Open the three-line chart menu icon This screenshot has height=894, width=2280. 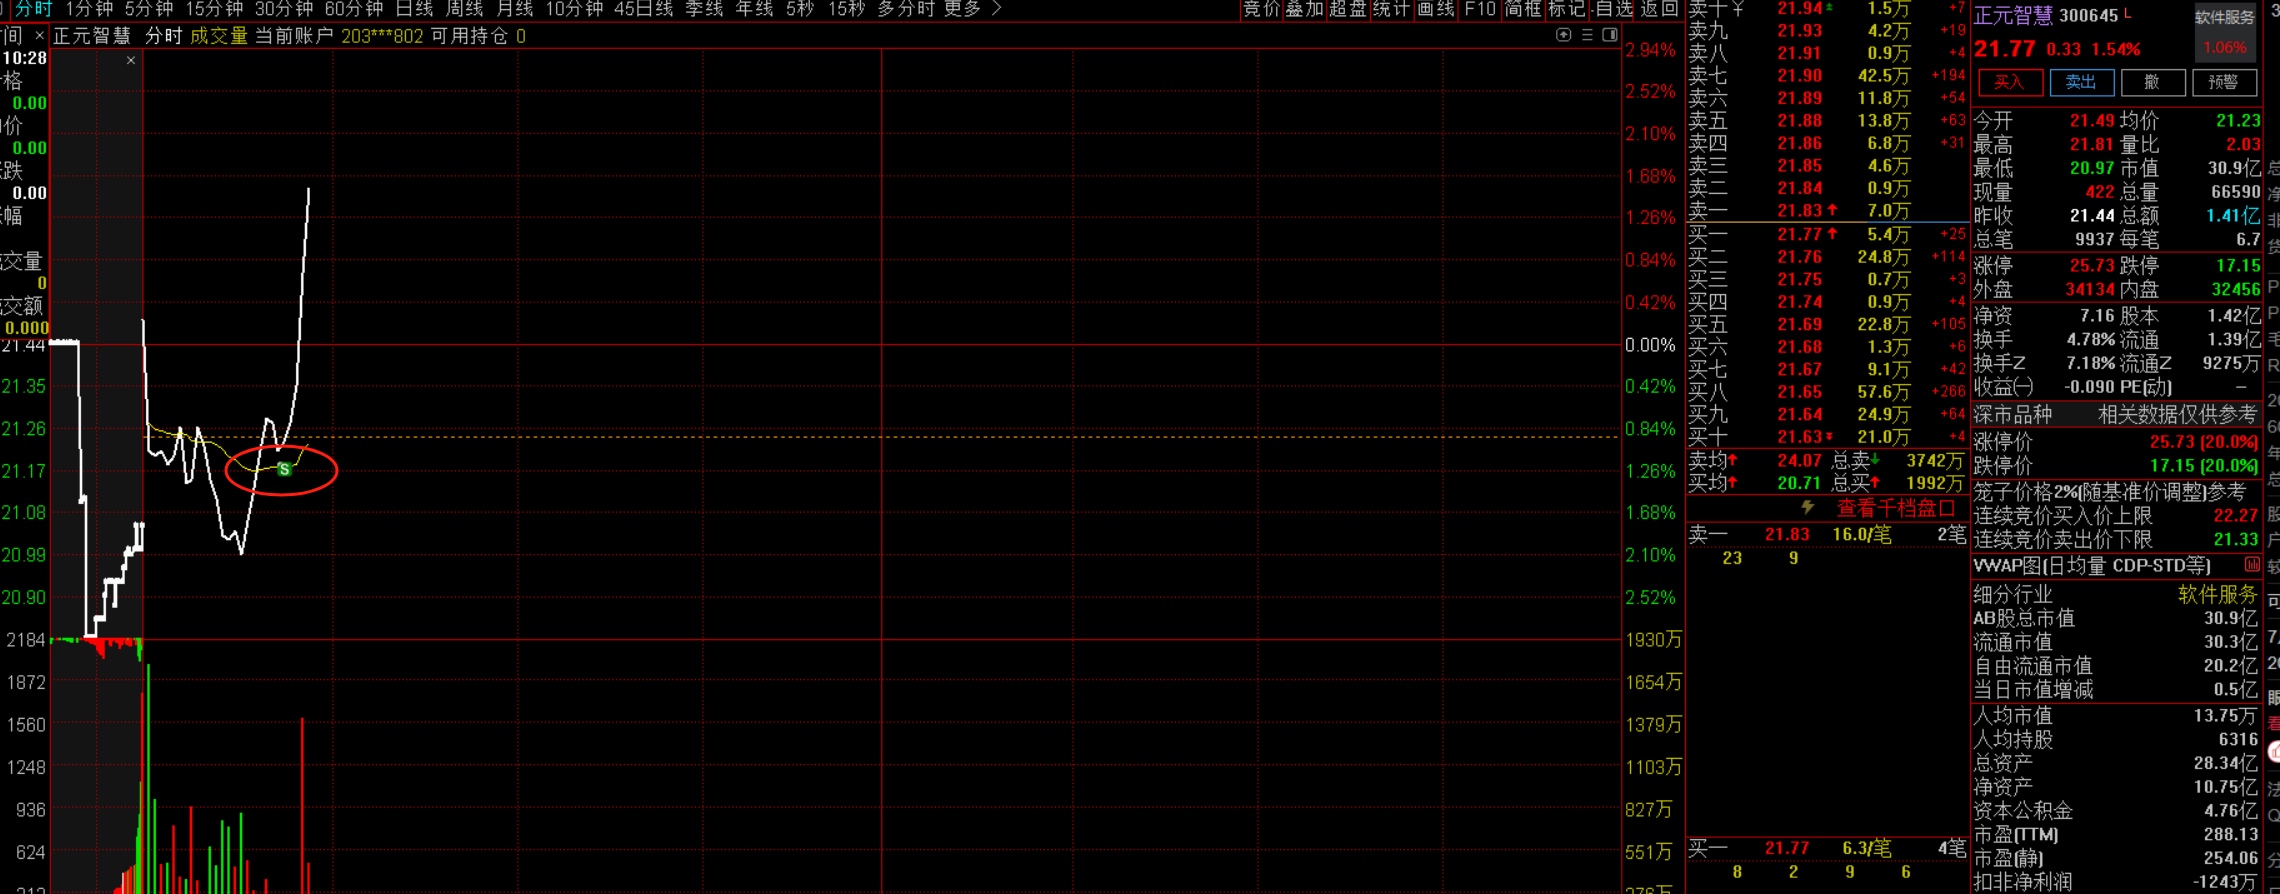[x=1587, y=35]
